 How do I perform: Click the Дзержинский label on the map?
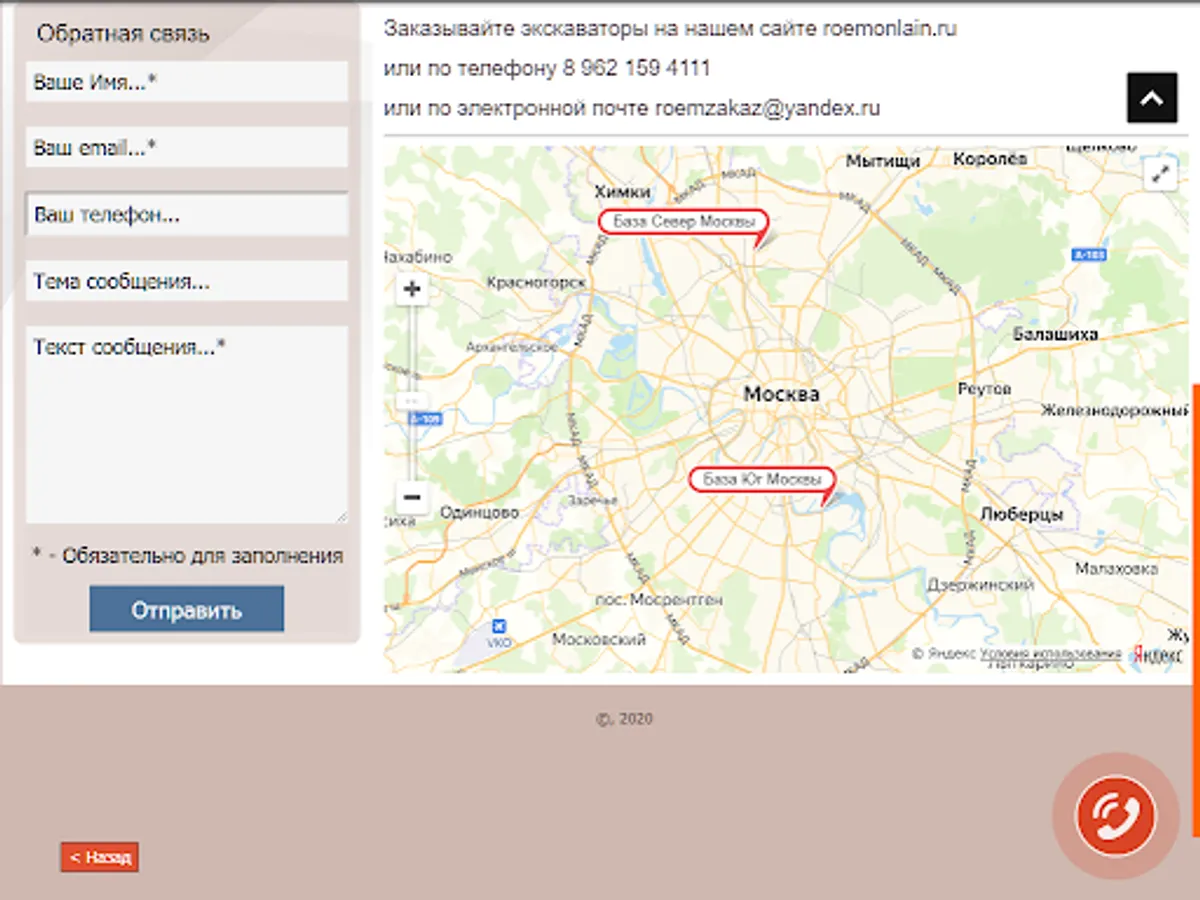click(x=981, y=585)
